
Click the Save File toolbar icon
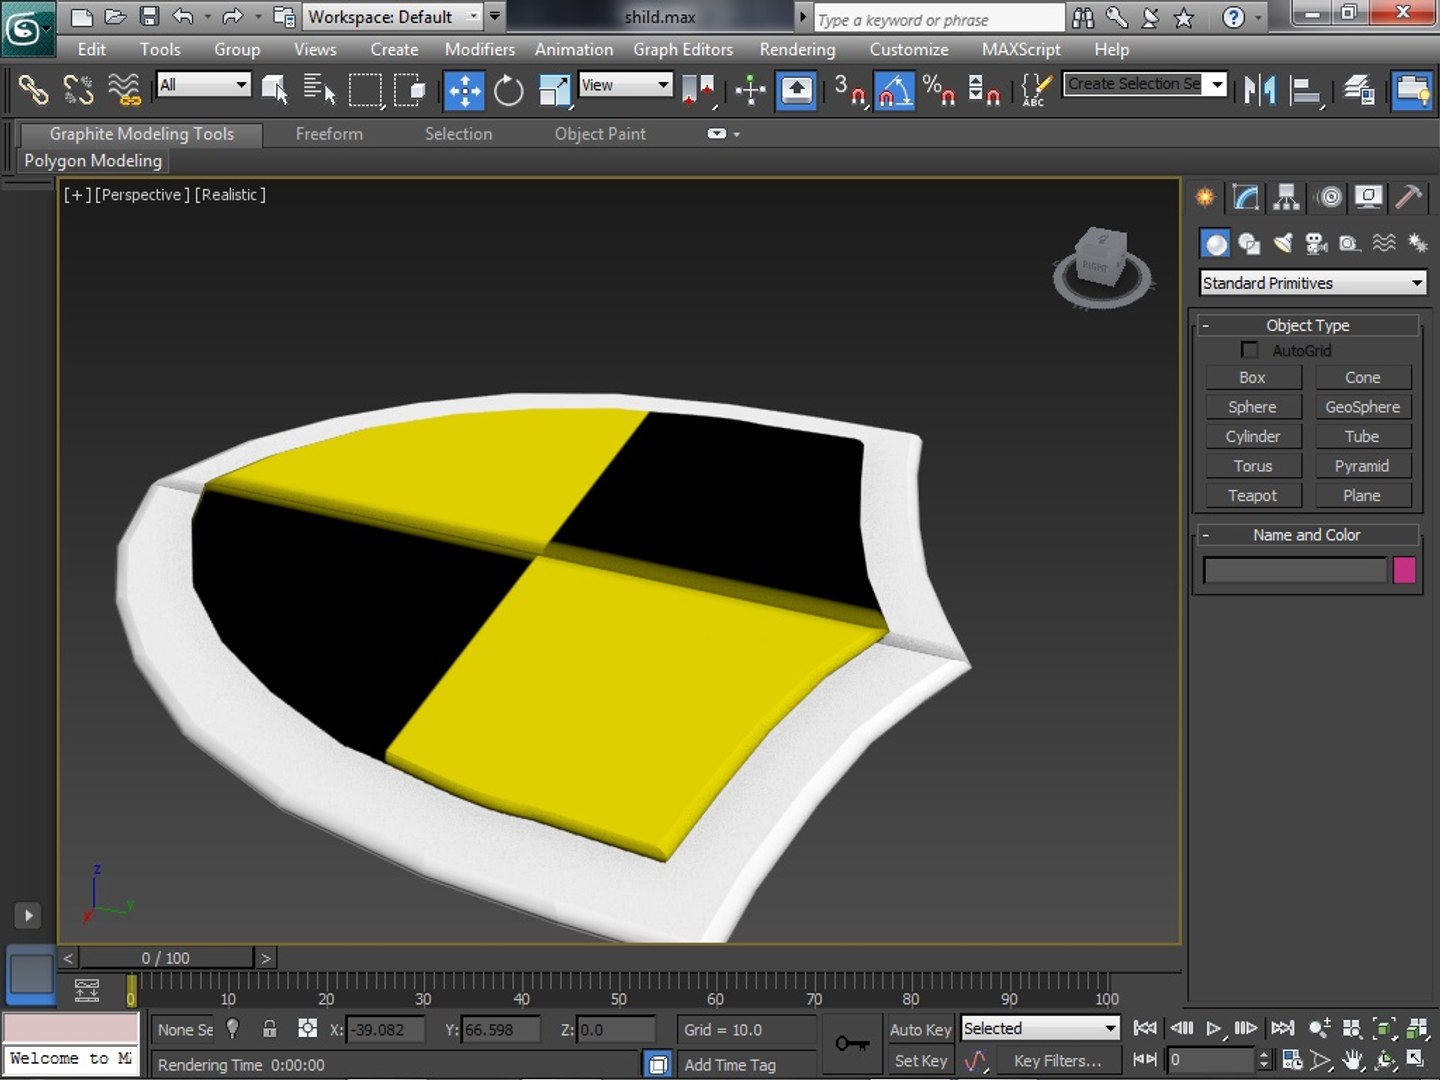click(149, 16)
